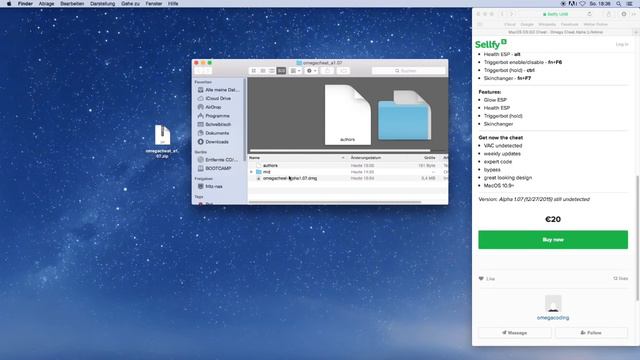Open the Finder arrange-by dropdown
This screenshot has height=360, width=640.
pos(295,71)
